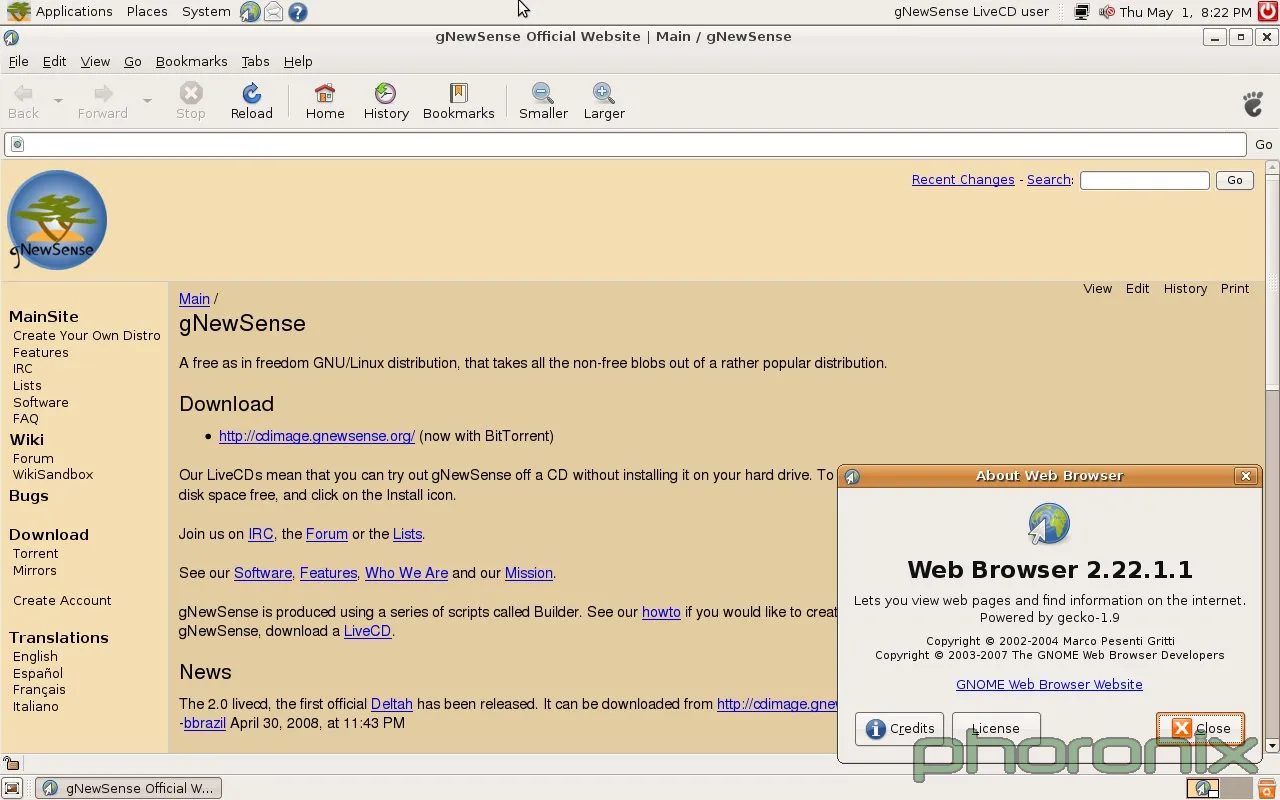Click the address bar field

click(625, 145)
